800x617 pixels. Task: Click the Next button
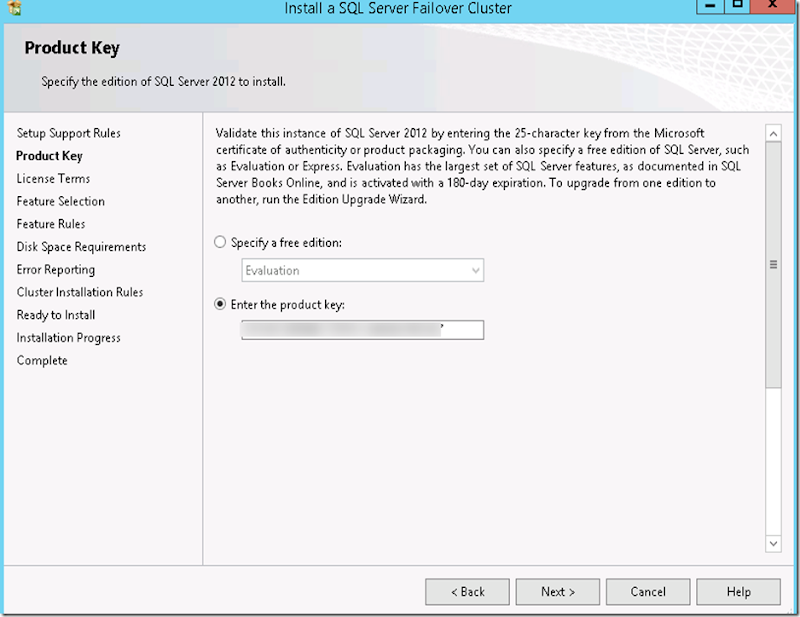tap(558, 591)
